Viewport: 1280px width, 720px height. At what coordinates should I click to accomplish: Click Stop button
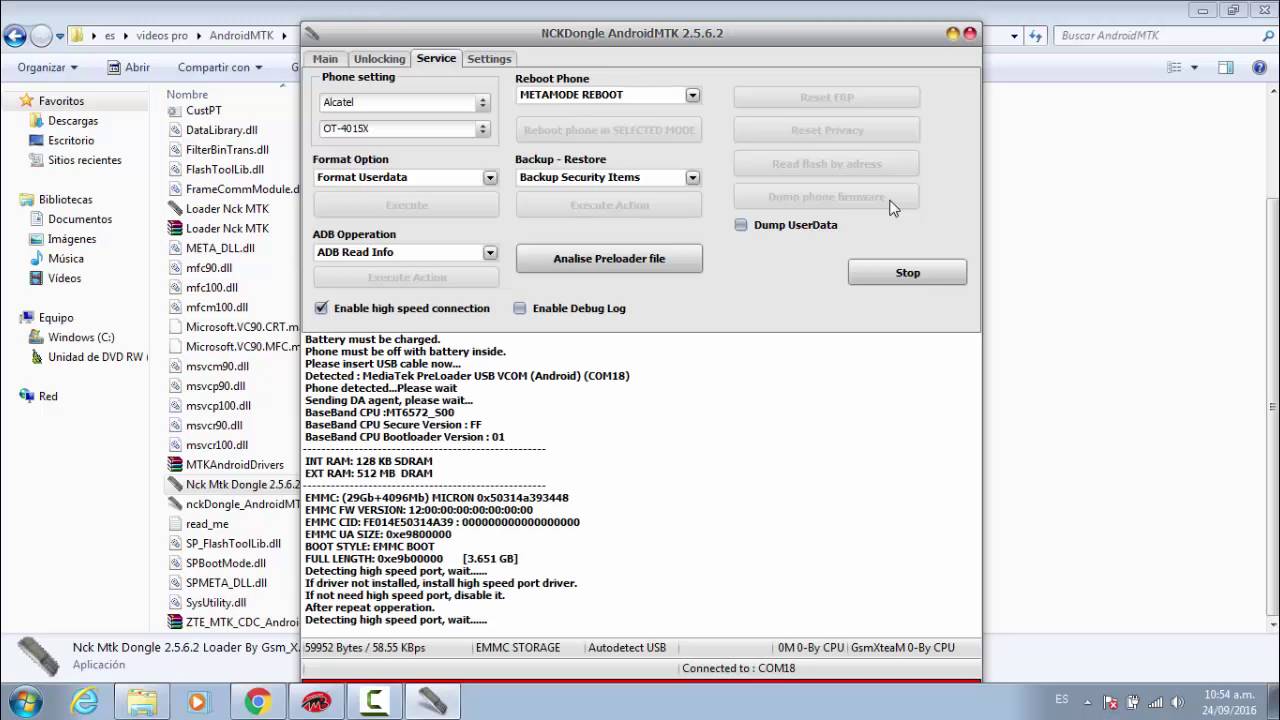click(x=907, y=272)
